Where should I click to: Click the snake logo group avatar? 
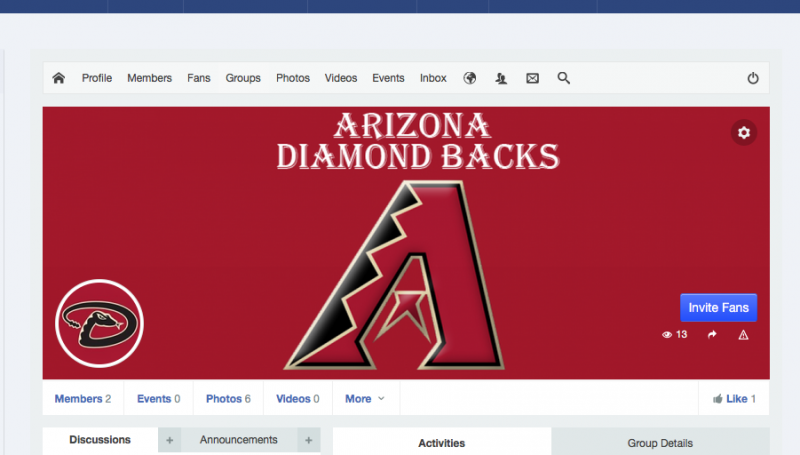99,323
